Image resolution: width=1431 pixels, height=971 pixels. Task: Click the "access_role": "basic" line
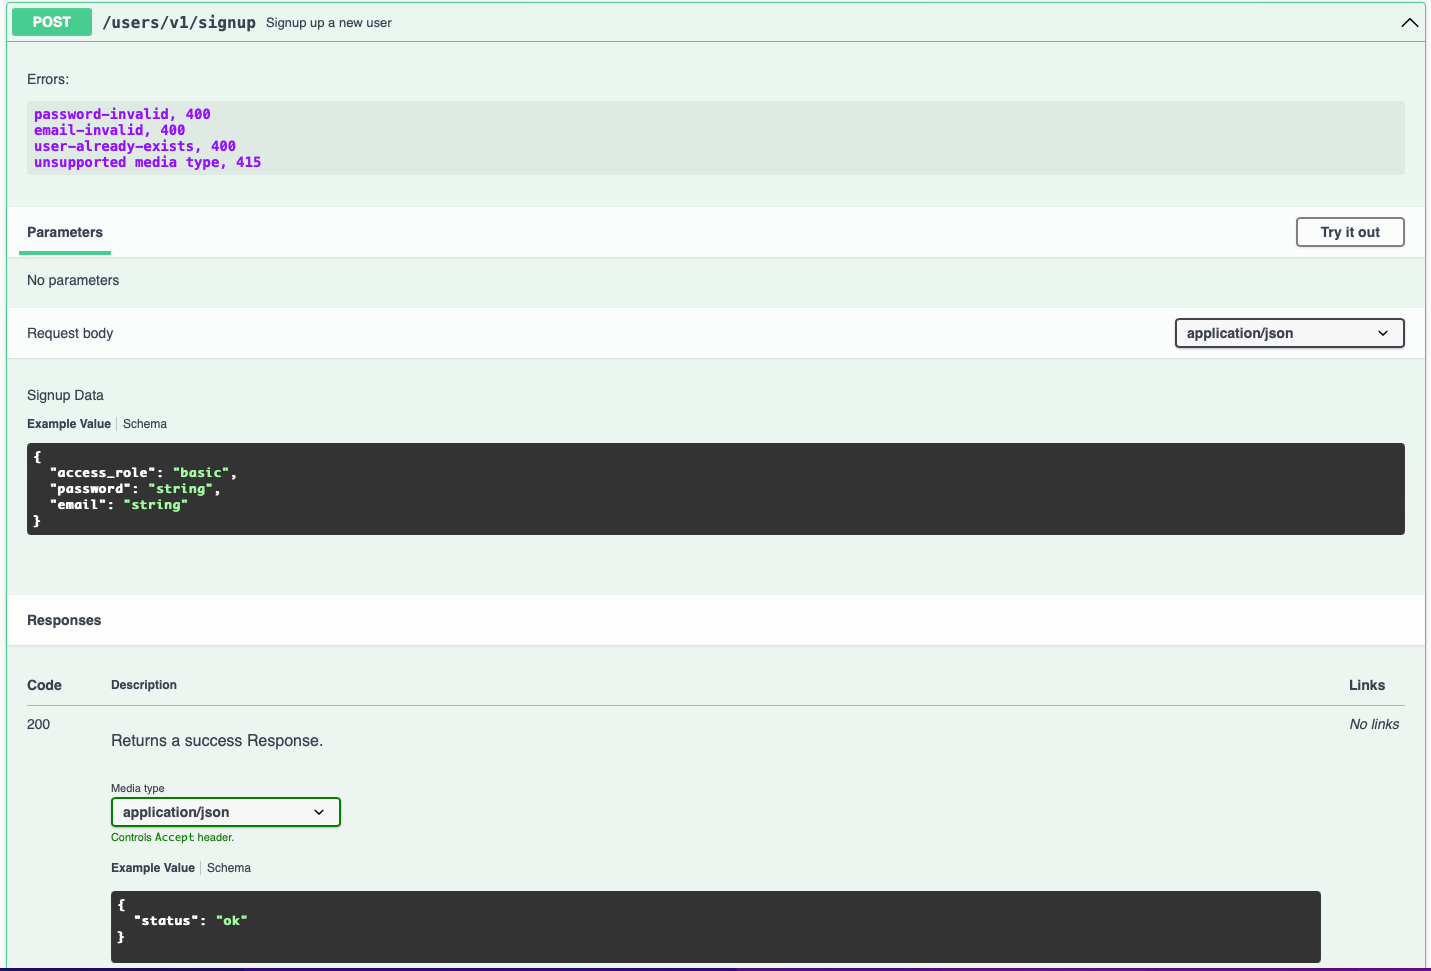click(143, 473)
